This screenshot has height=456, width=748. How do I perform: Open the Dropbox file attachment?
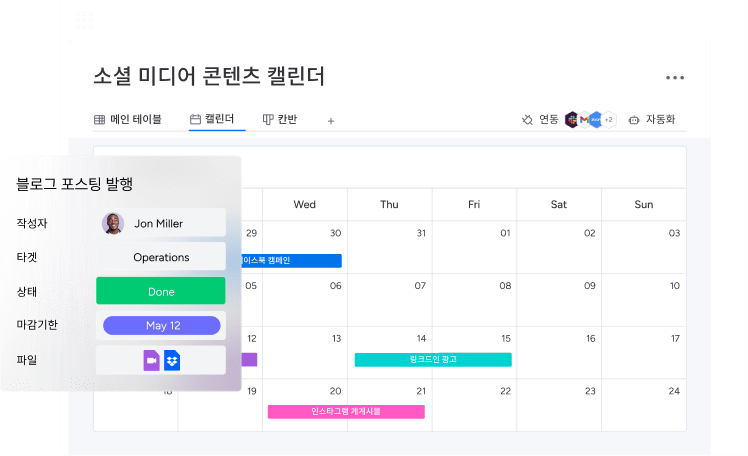tap(171, 360)
